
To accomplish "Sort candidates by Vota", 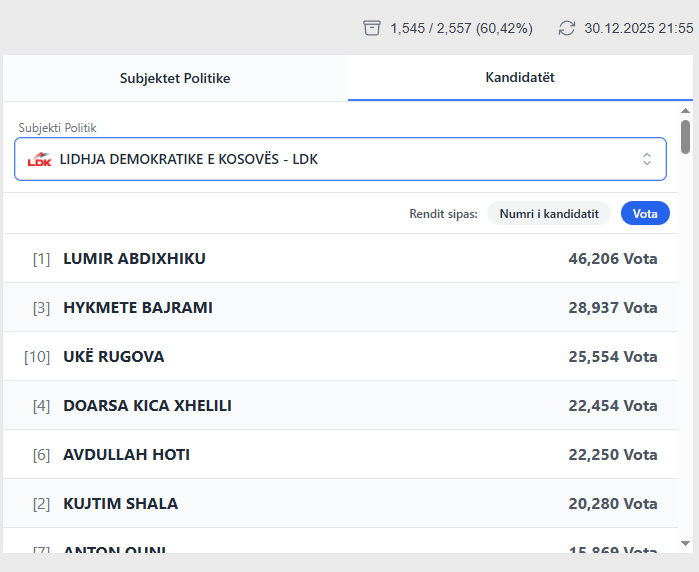I will click(x=645, y=213).
